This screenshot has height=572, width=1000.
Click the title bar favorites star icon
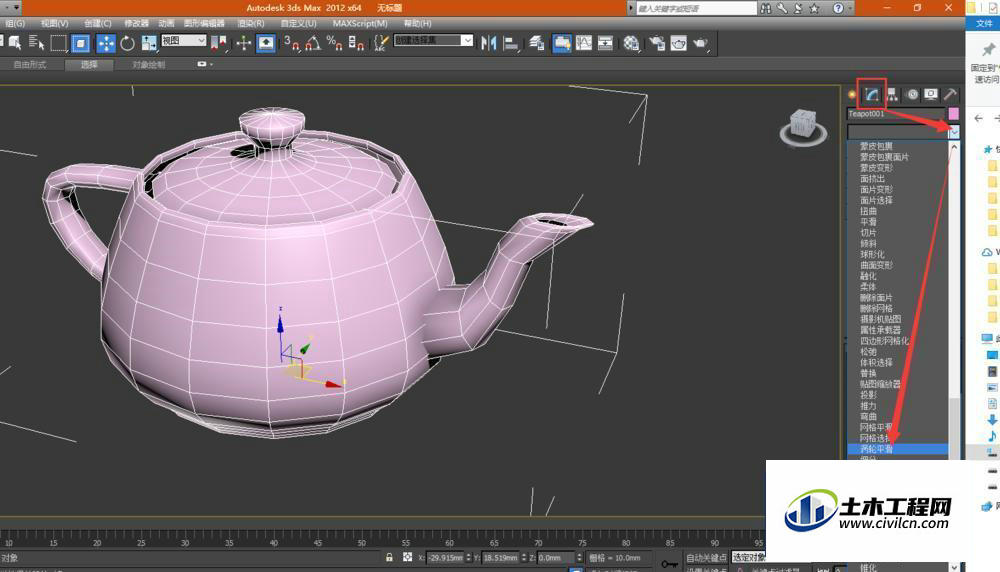814,8
